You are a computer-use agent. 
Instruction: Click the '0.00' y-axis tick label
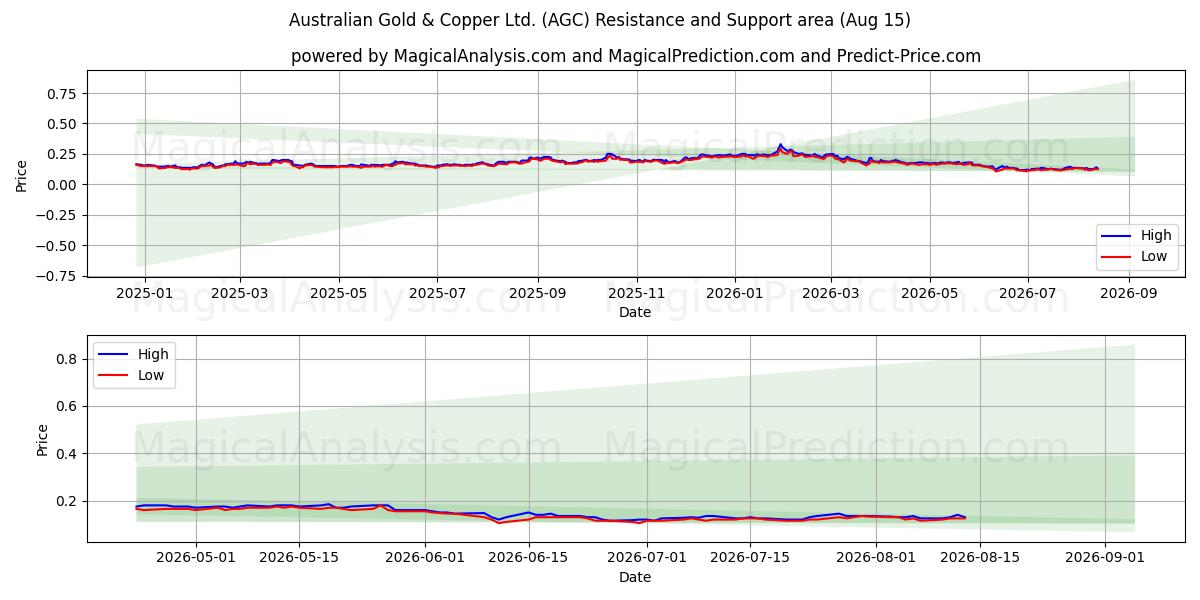(x=63, y=185)
